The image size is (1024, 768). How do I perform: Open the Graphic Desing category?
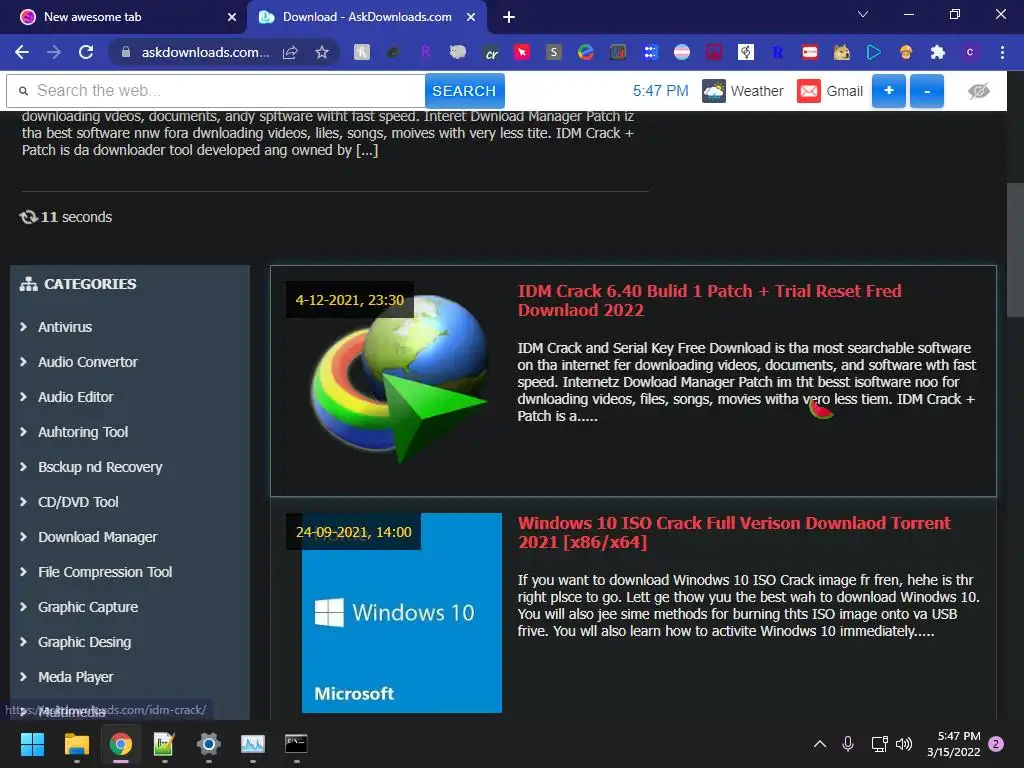(84, 642)
